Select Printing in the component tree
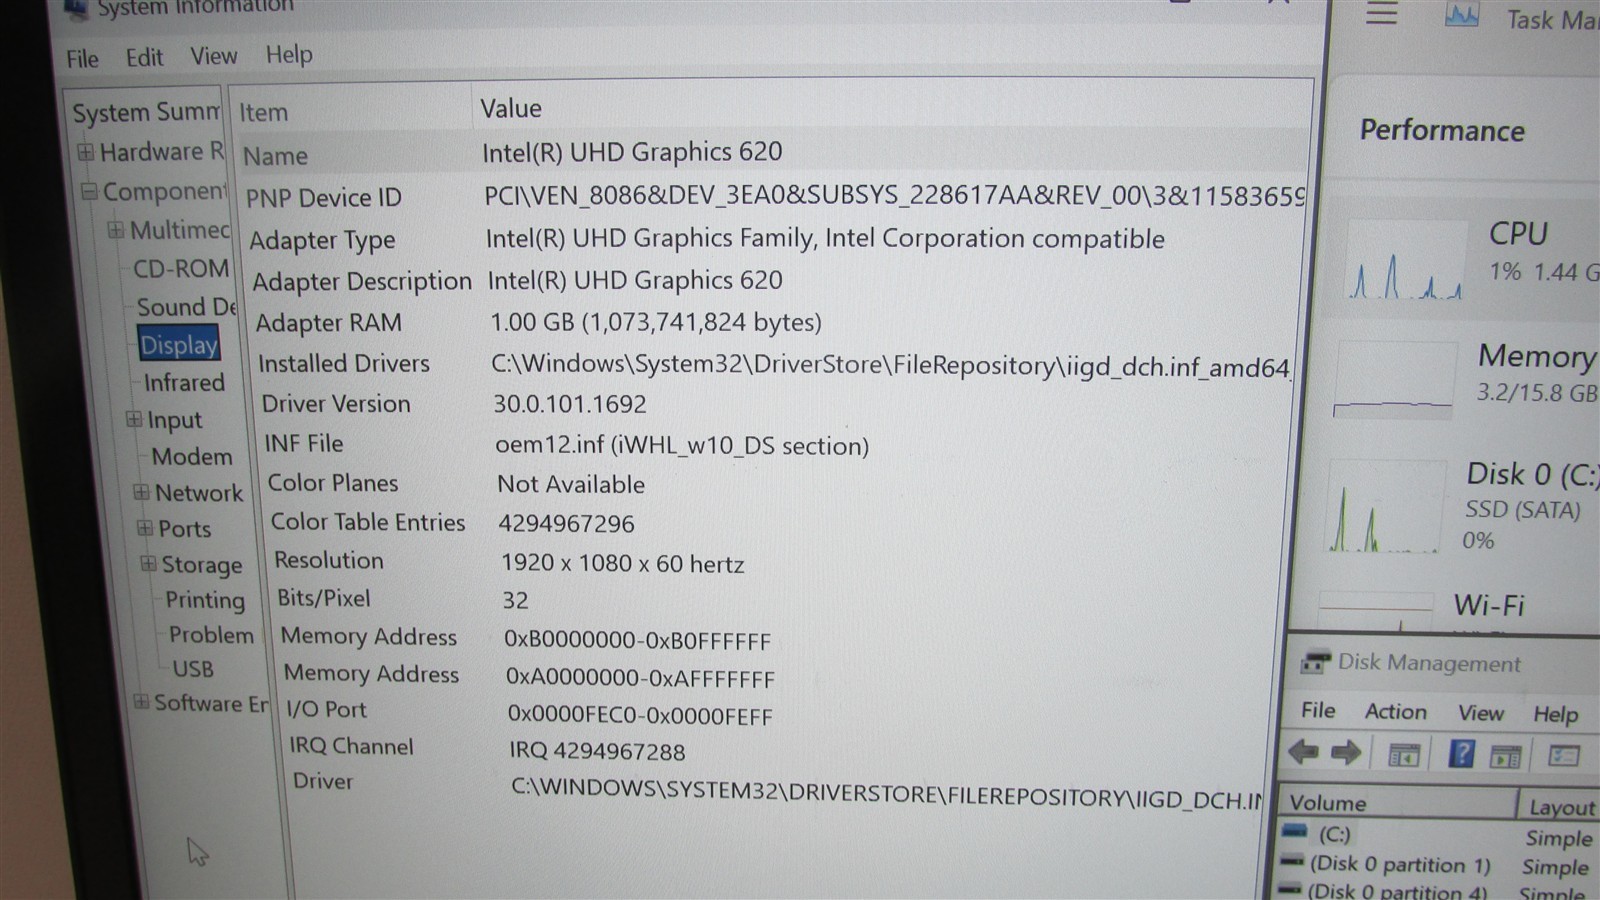The image size is (1600, 900). point(205,600)
